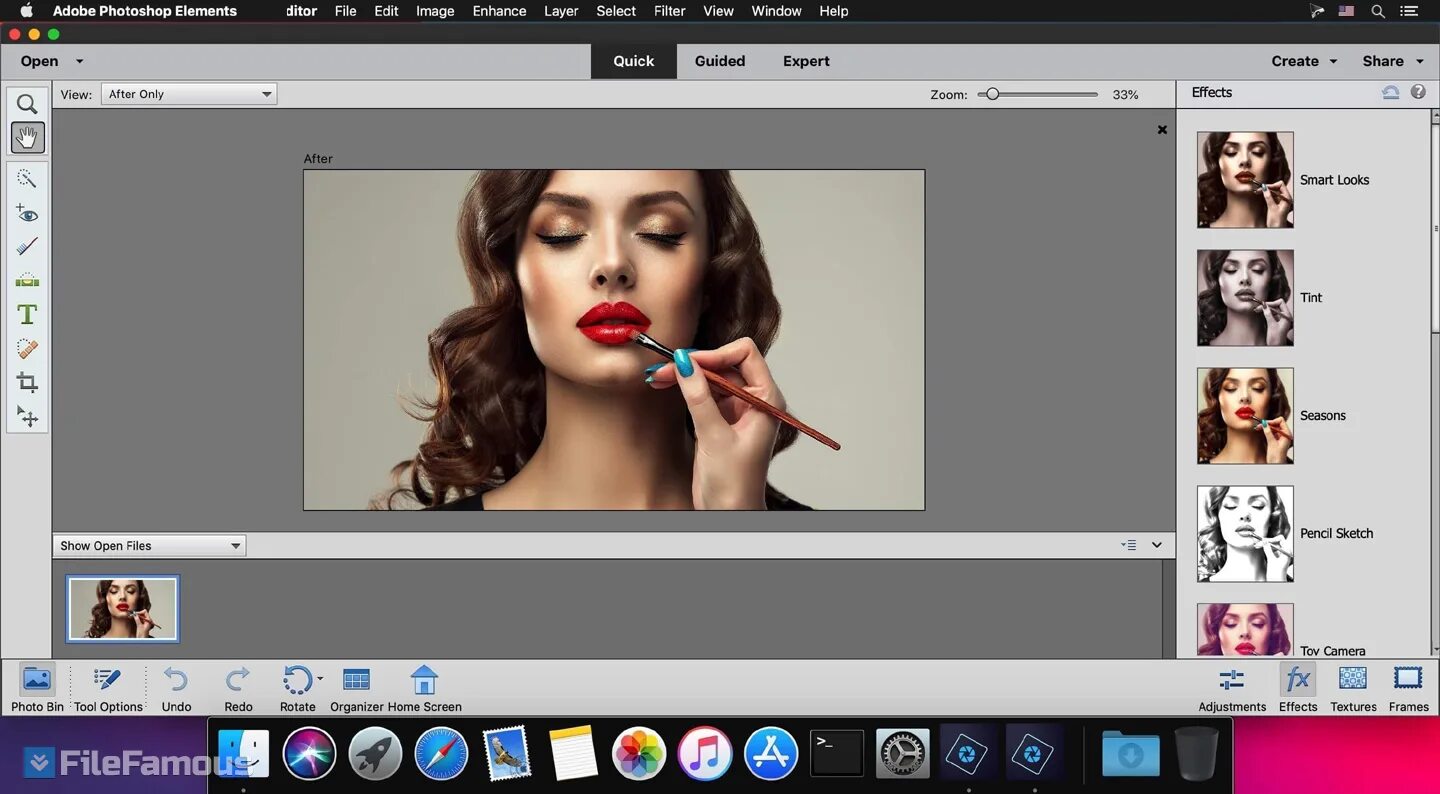Select the Type tool

coord(27,315)
